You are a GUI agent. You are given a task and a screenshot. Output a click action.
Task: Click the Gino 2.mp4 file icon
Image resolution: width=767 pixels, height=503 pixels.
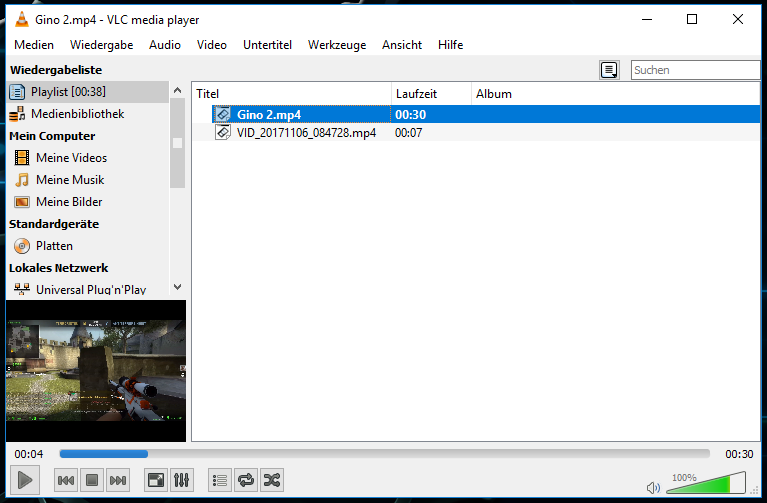tap(223, 114)
